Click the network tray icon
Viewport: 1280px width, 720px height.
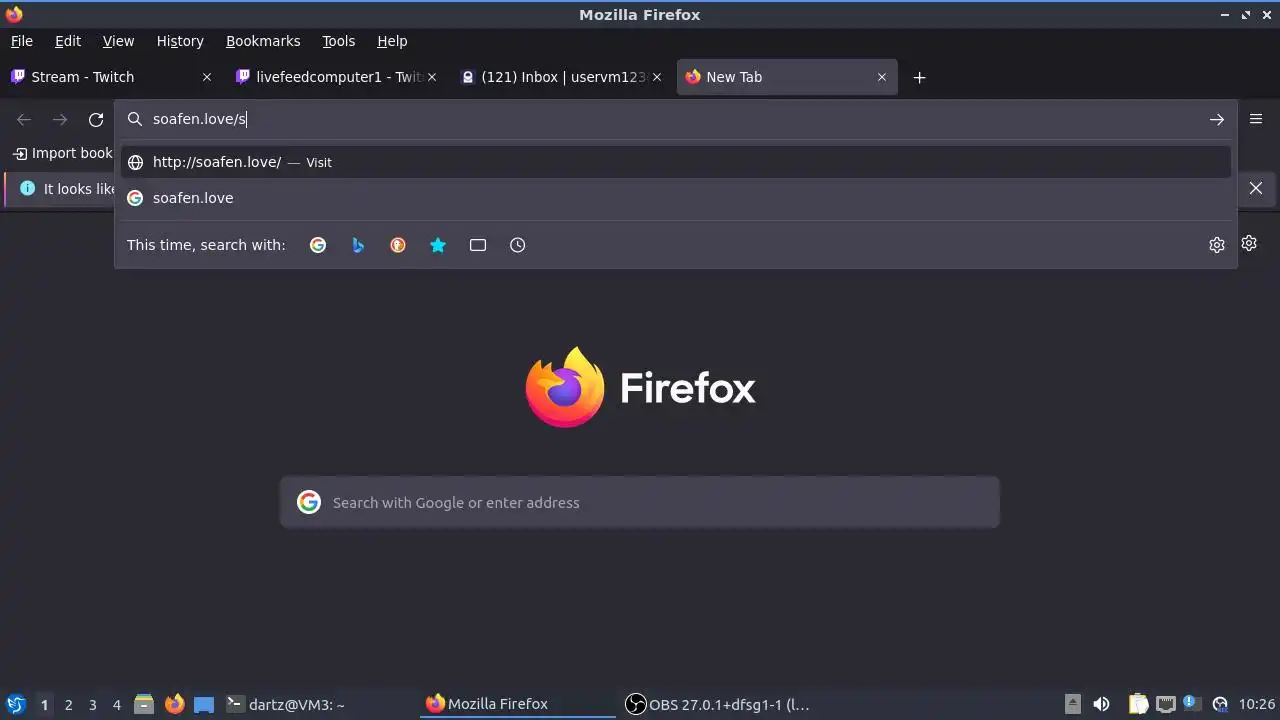coord(1165,704)
